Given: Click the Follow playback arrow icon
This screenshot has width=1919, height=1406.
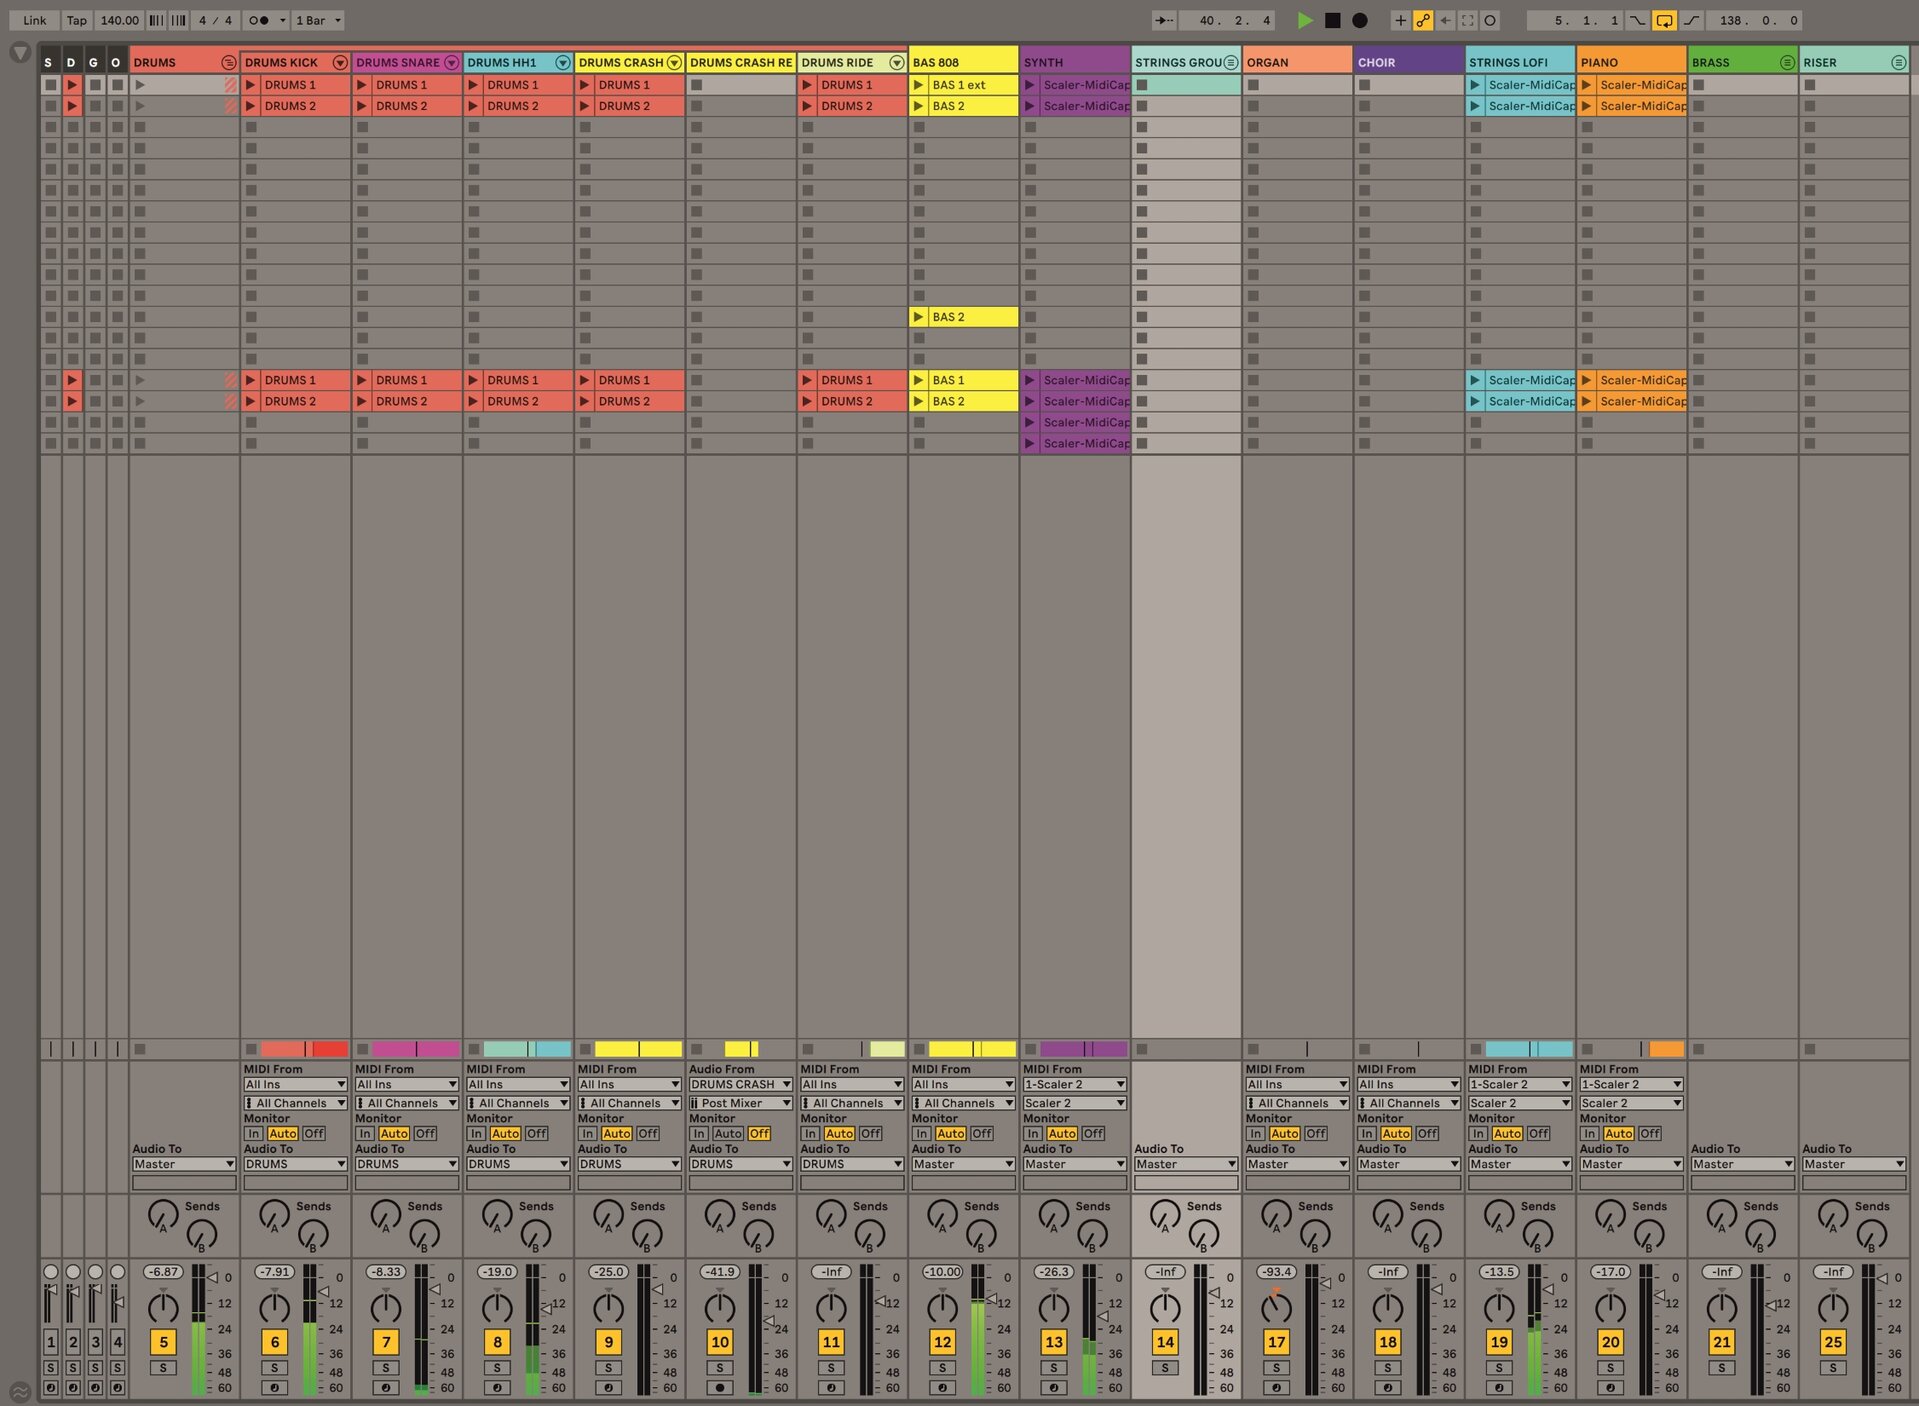Looking at the screenshot, I should point(1164,20).
